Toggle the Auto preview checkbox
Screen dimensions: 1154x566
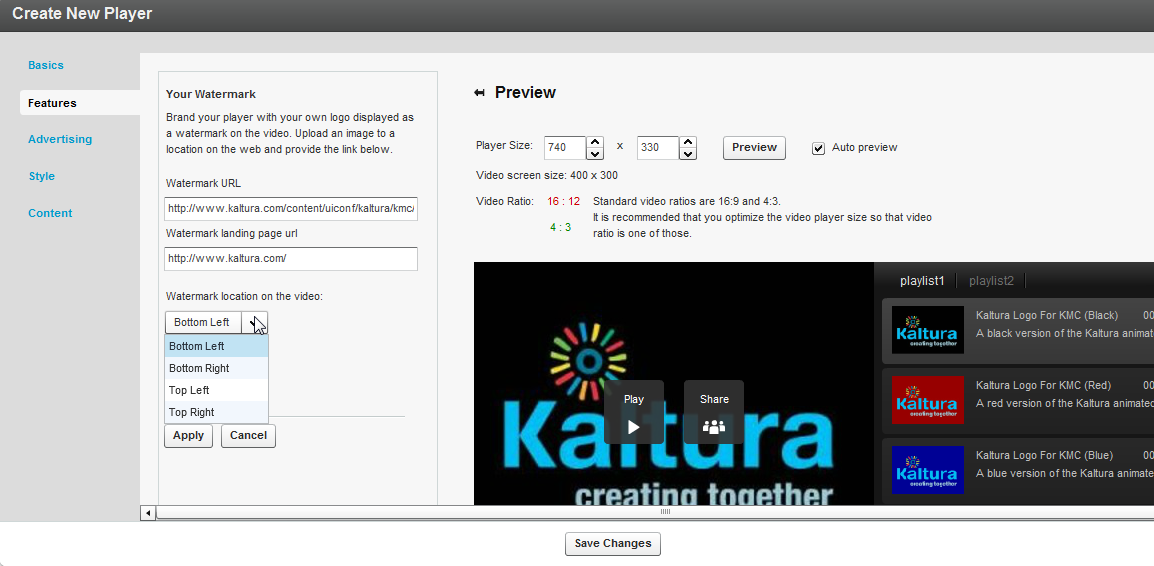click(x=818, y=148)
